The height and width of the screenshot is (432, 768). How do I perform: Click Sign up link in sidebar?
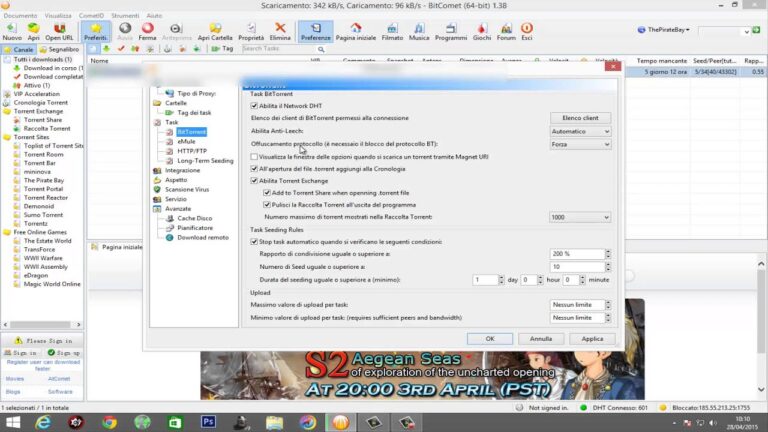[64, 353]
